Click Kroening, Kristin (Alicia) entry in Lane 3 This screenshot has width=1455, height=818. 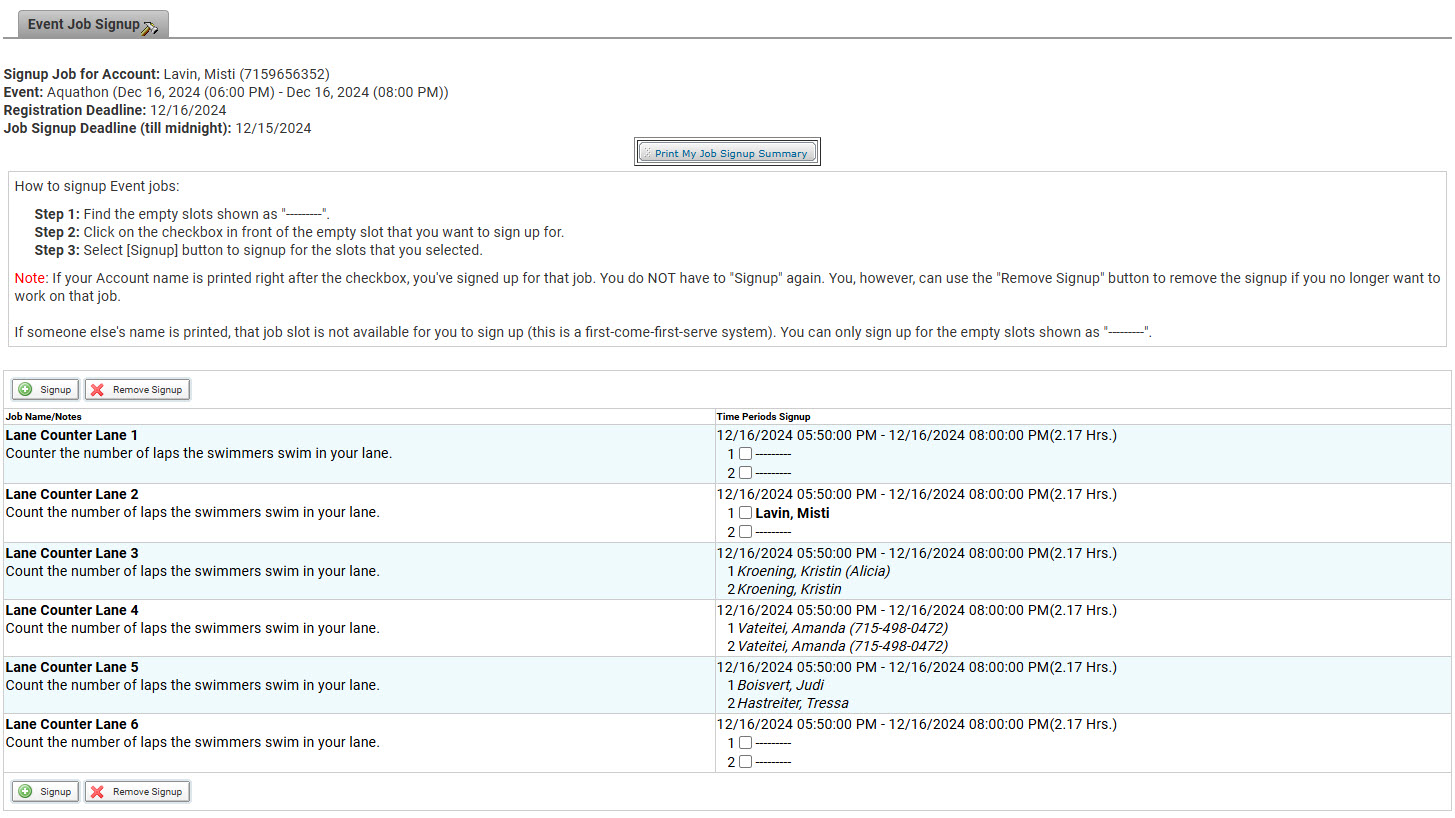813,571
